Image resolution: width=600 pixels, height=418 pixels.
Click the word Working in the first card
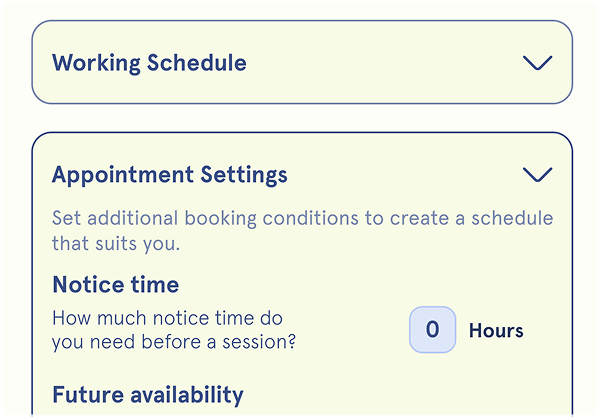click(96, 63)
